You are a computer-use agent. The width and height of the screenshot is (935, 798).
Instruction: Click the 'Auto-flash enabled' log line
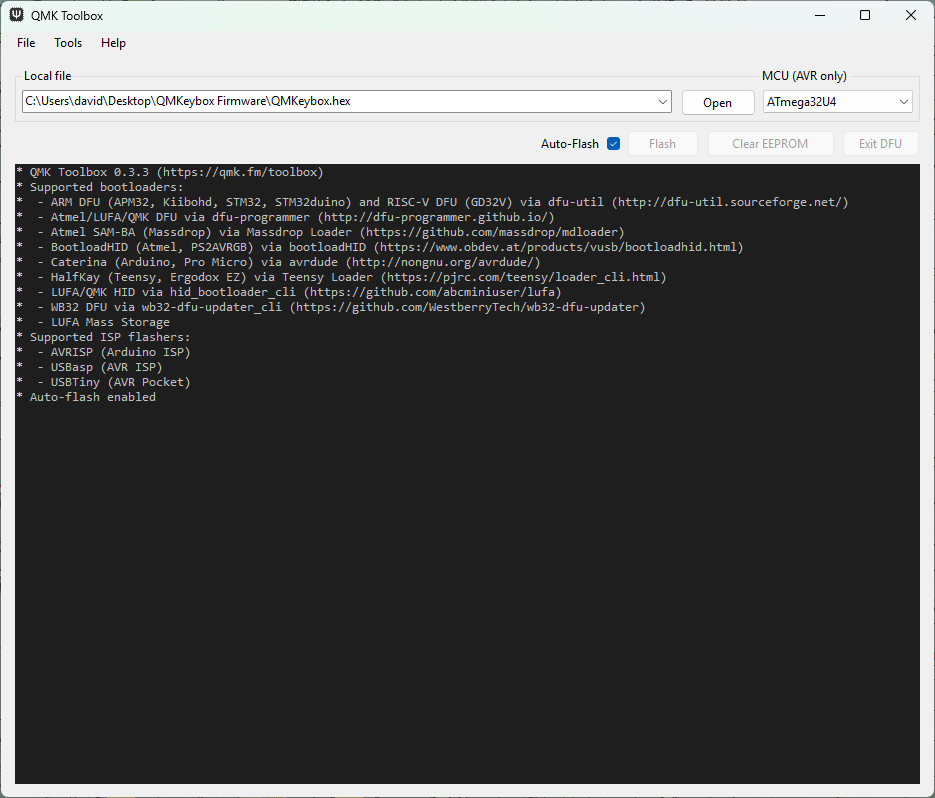pos(86,397)
